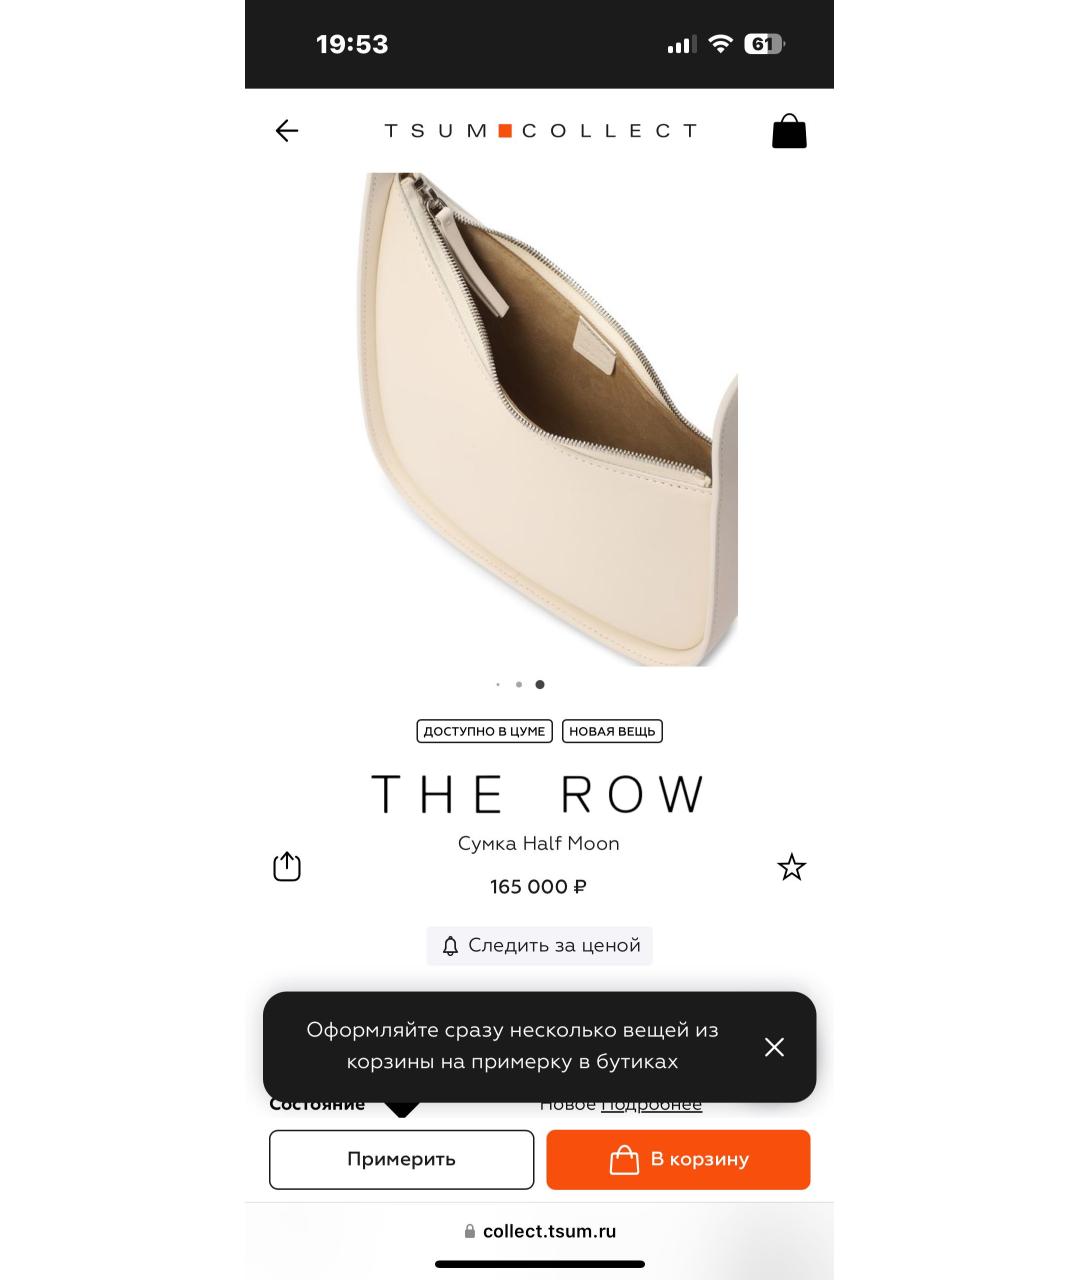Tap the Wi-Fi status icon

coord(720,44)
